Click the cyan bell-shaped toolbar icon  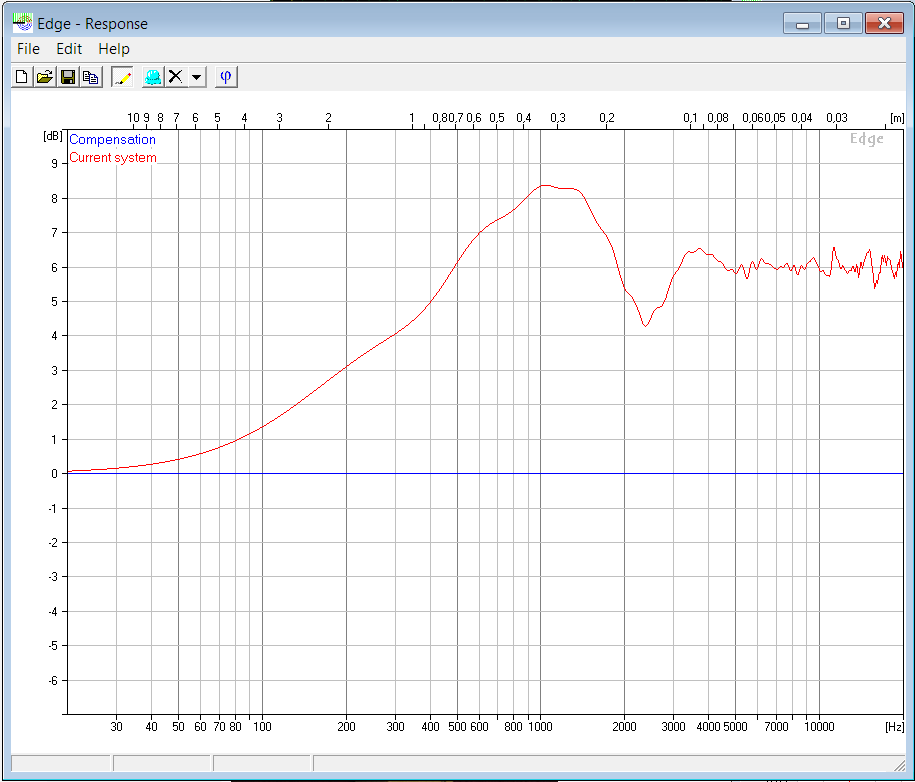[153, 77]
